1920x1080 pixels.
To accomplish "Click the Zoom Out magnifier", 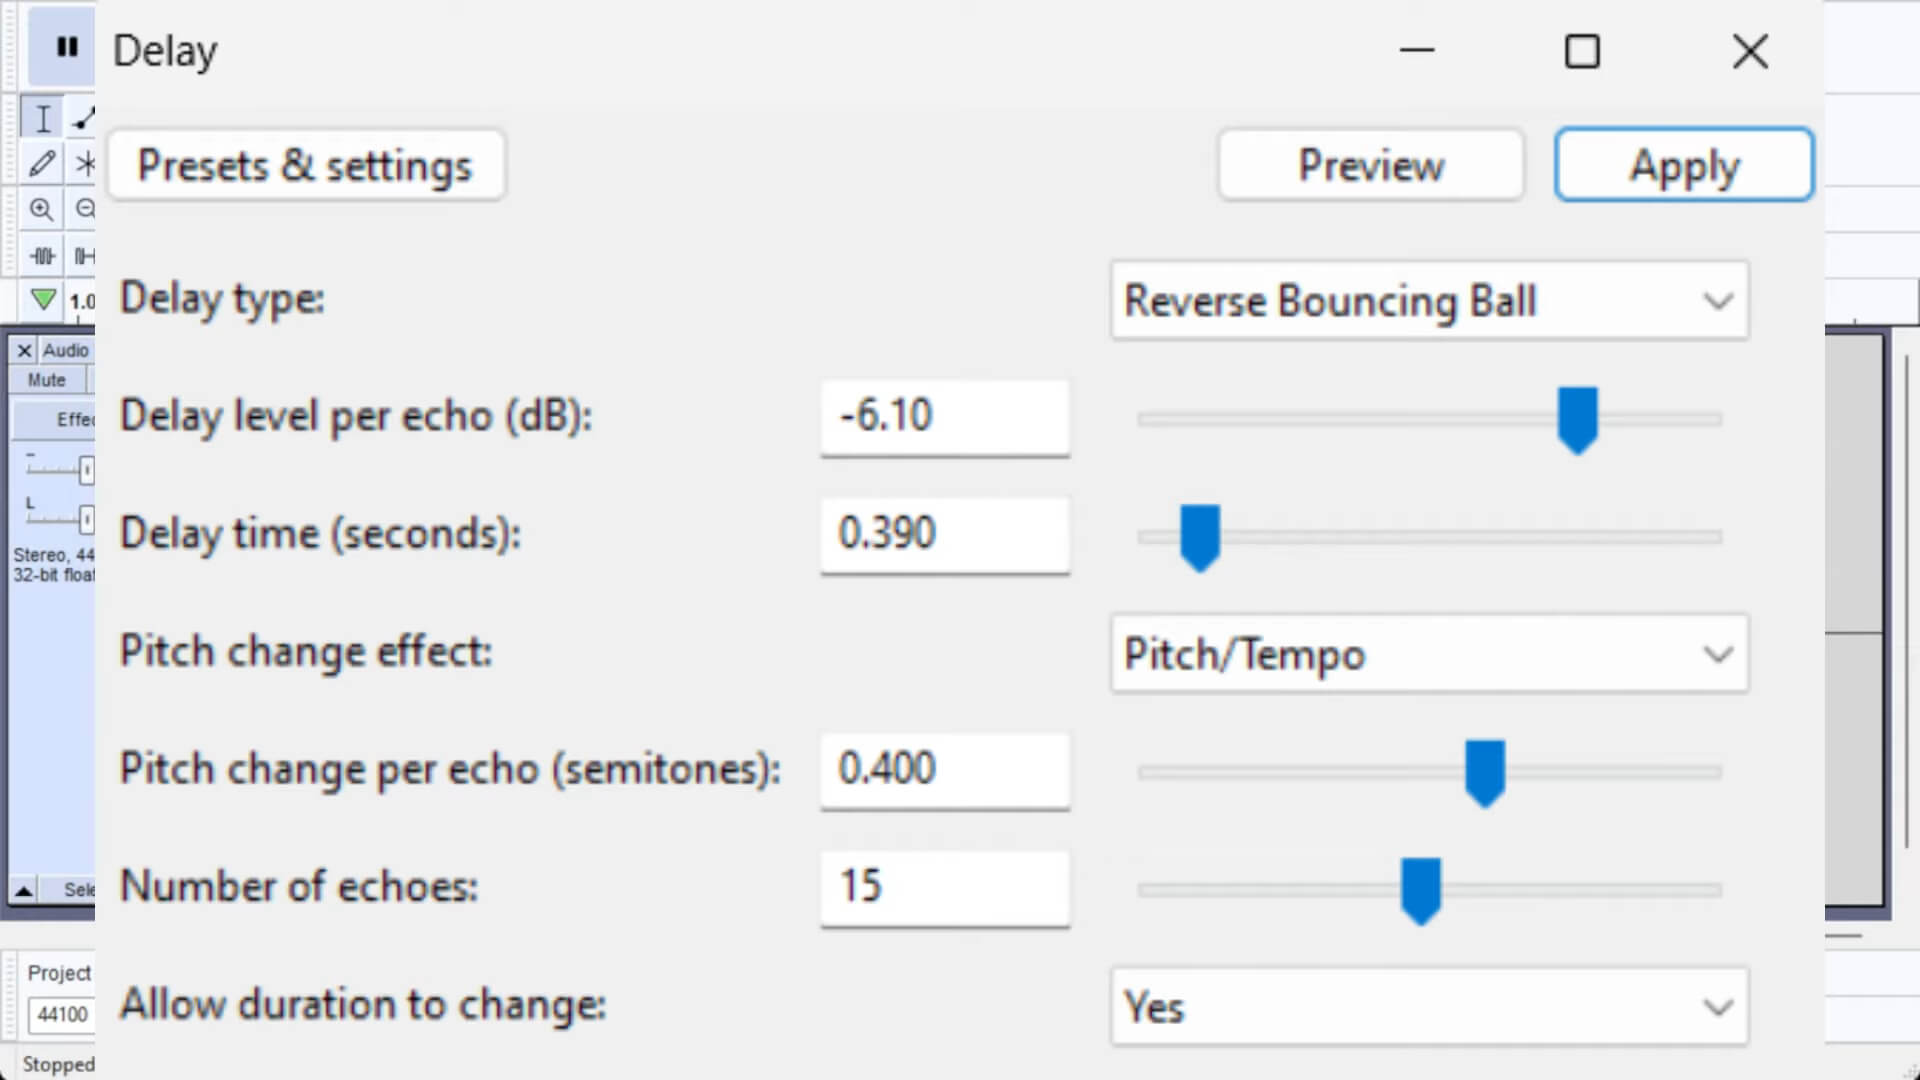I will pos(84,208).
